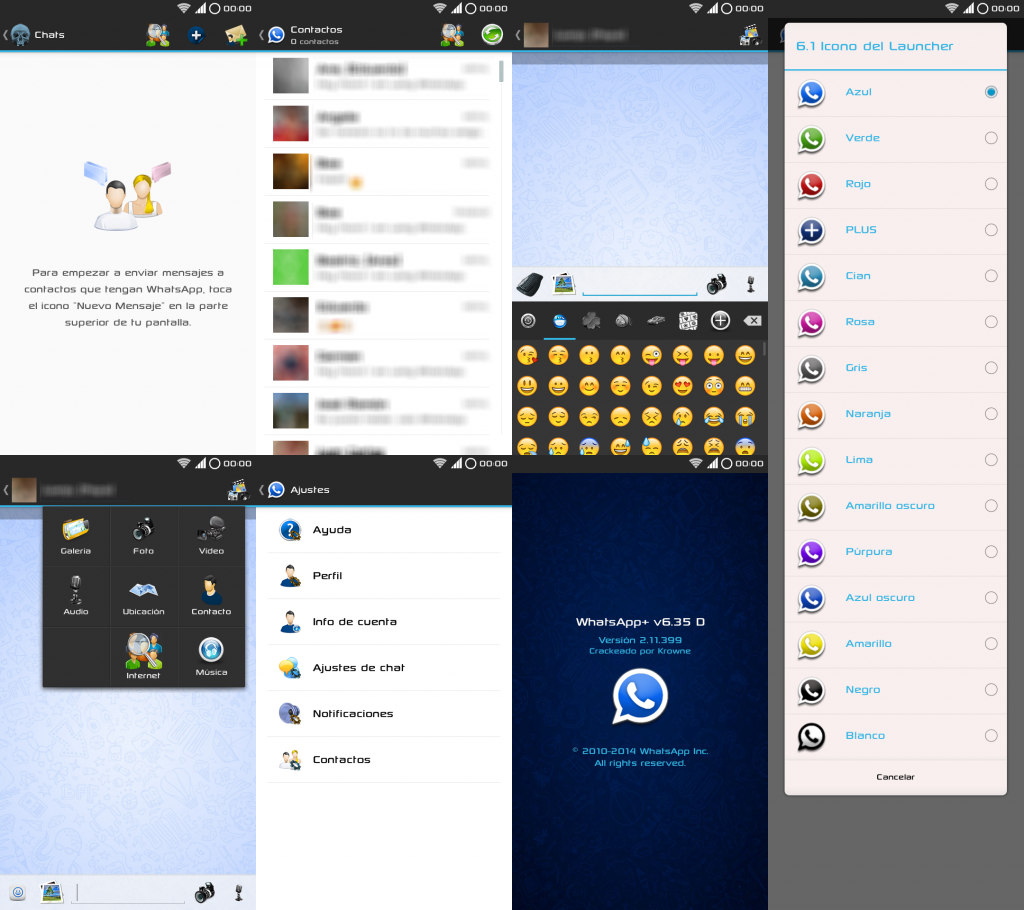Tap the smiley emoji button below attach menu chat
The height and width of the screenshot is (910, 1024).
click(x=18, y=892)
